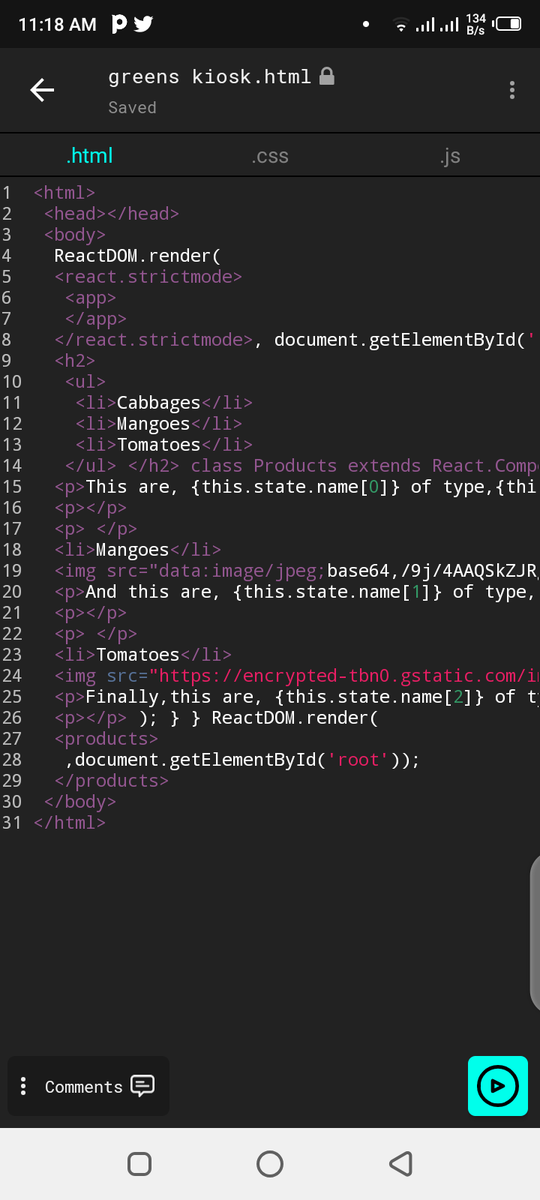Click closing </html> tag line 31
Image resolution: width=540 pixels, height=1200 pixels.
click(69, 822)
